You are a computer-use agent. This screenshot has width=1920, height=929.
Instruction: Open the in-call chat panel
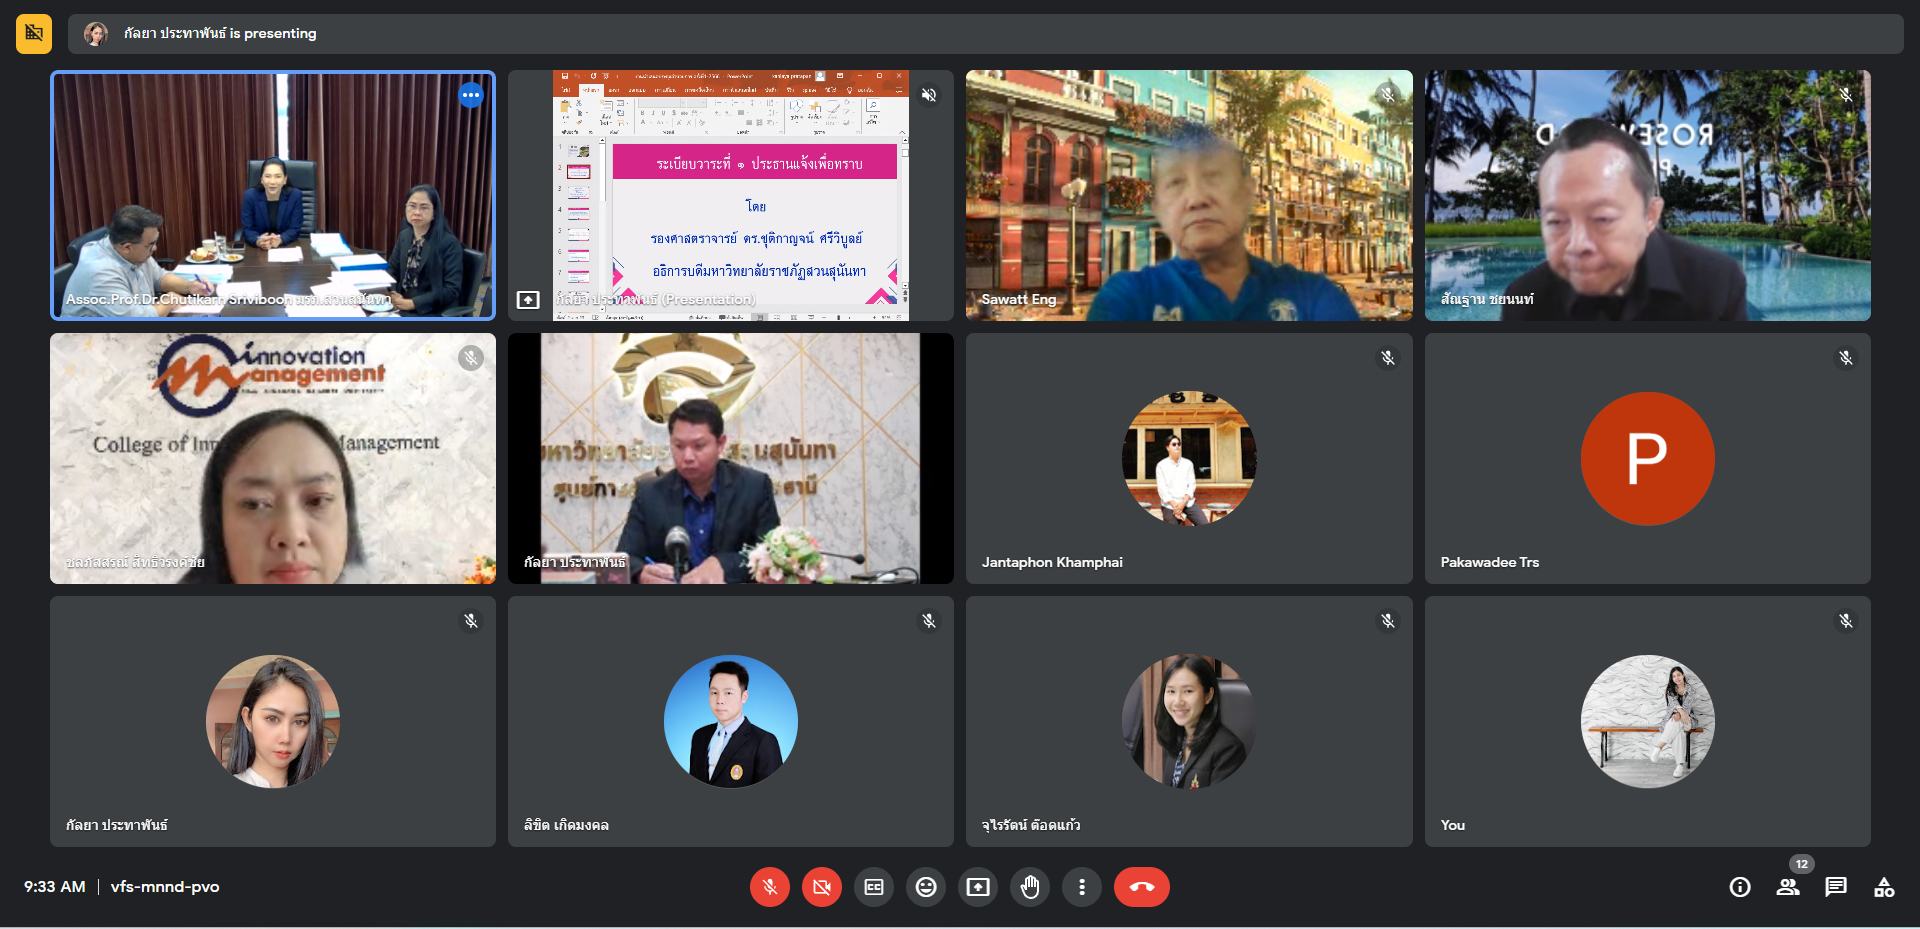coord(1836,887)
